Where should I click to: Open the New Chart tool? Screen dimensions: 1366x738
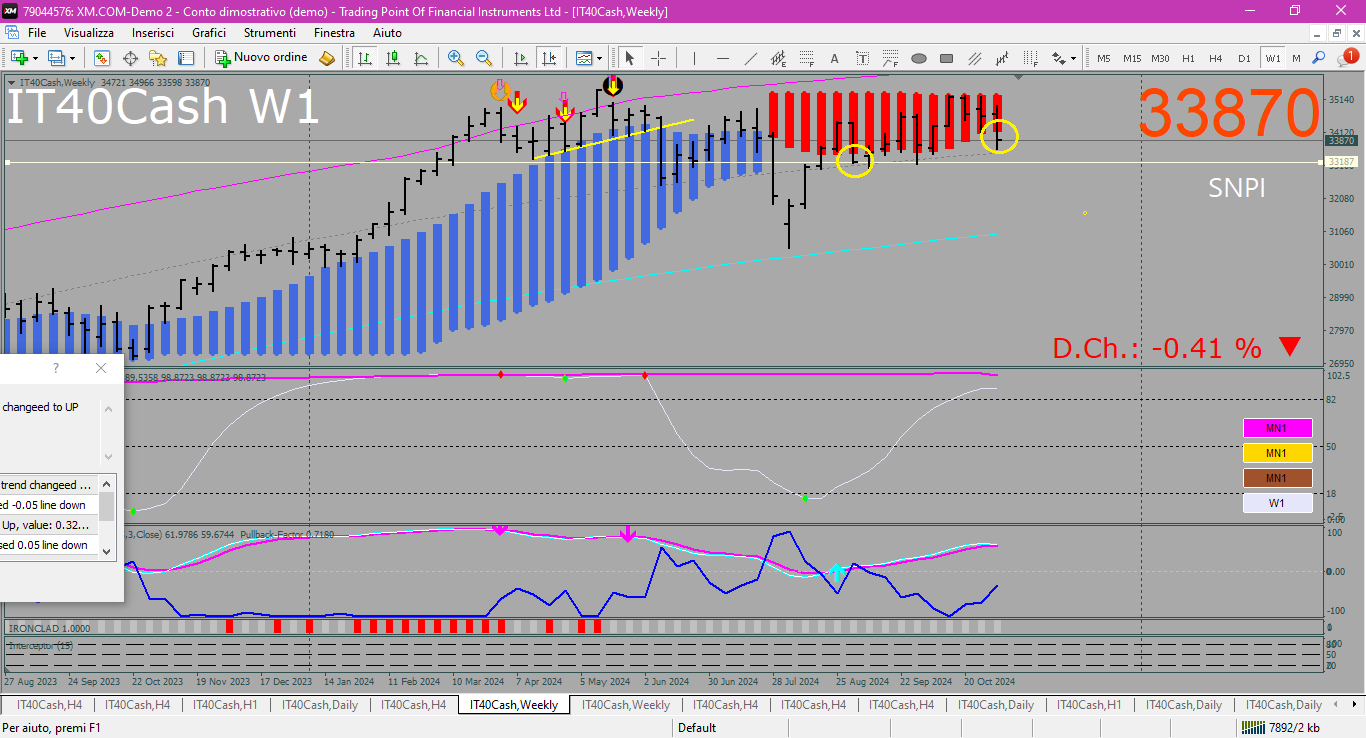coord(20,58)
